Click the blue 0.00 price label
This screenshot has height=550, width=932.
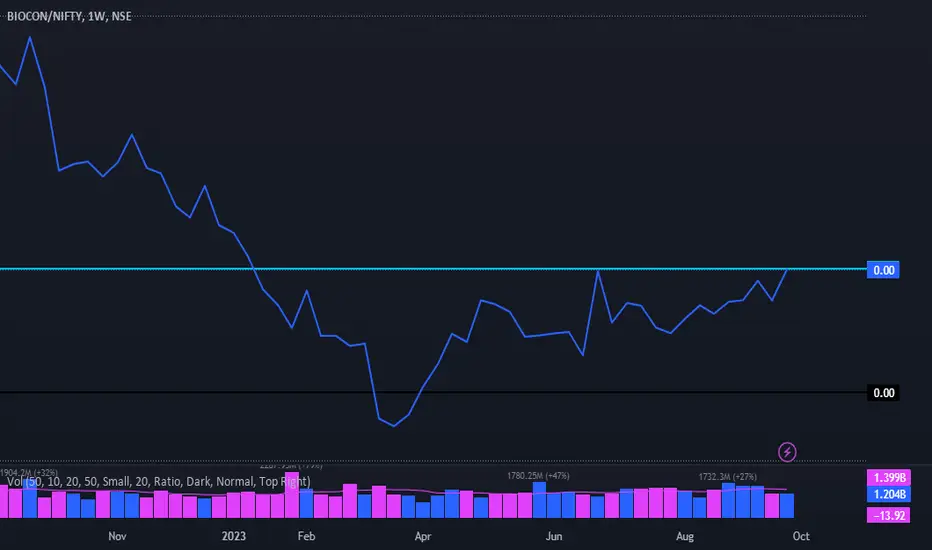click(883, 270)
